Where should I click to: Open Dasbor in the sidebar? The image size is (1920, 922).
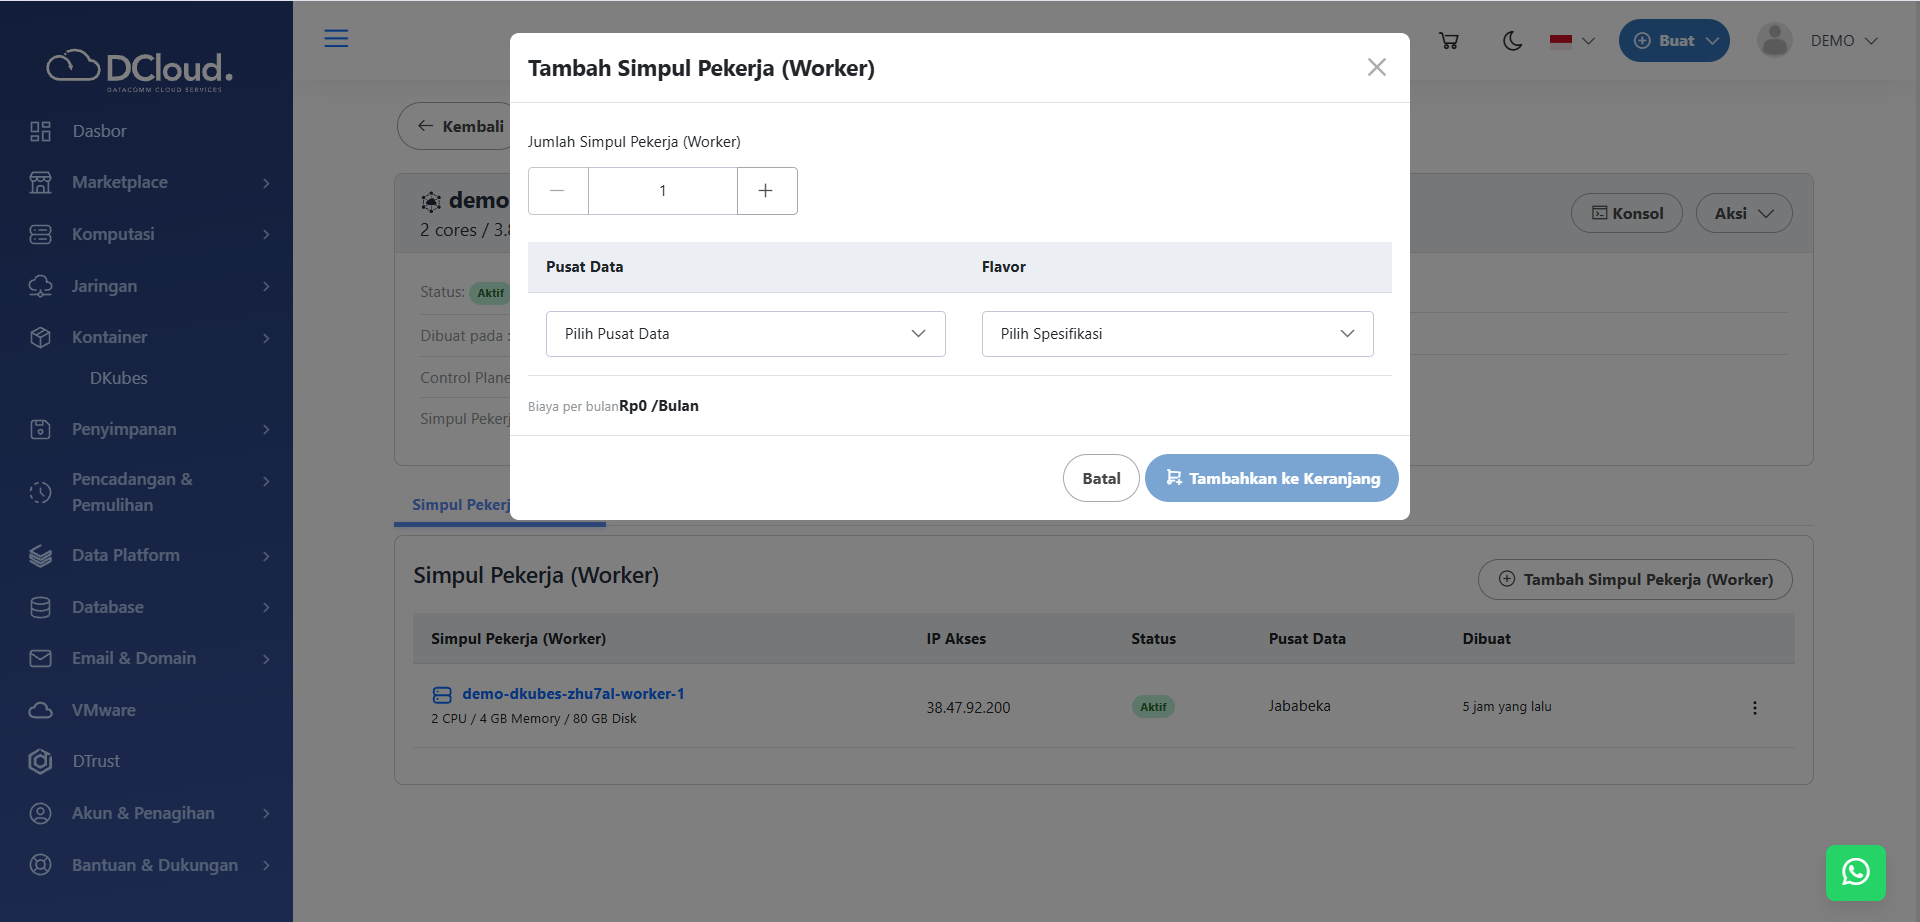pyautogui.click(x=99, y=131)
